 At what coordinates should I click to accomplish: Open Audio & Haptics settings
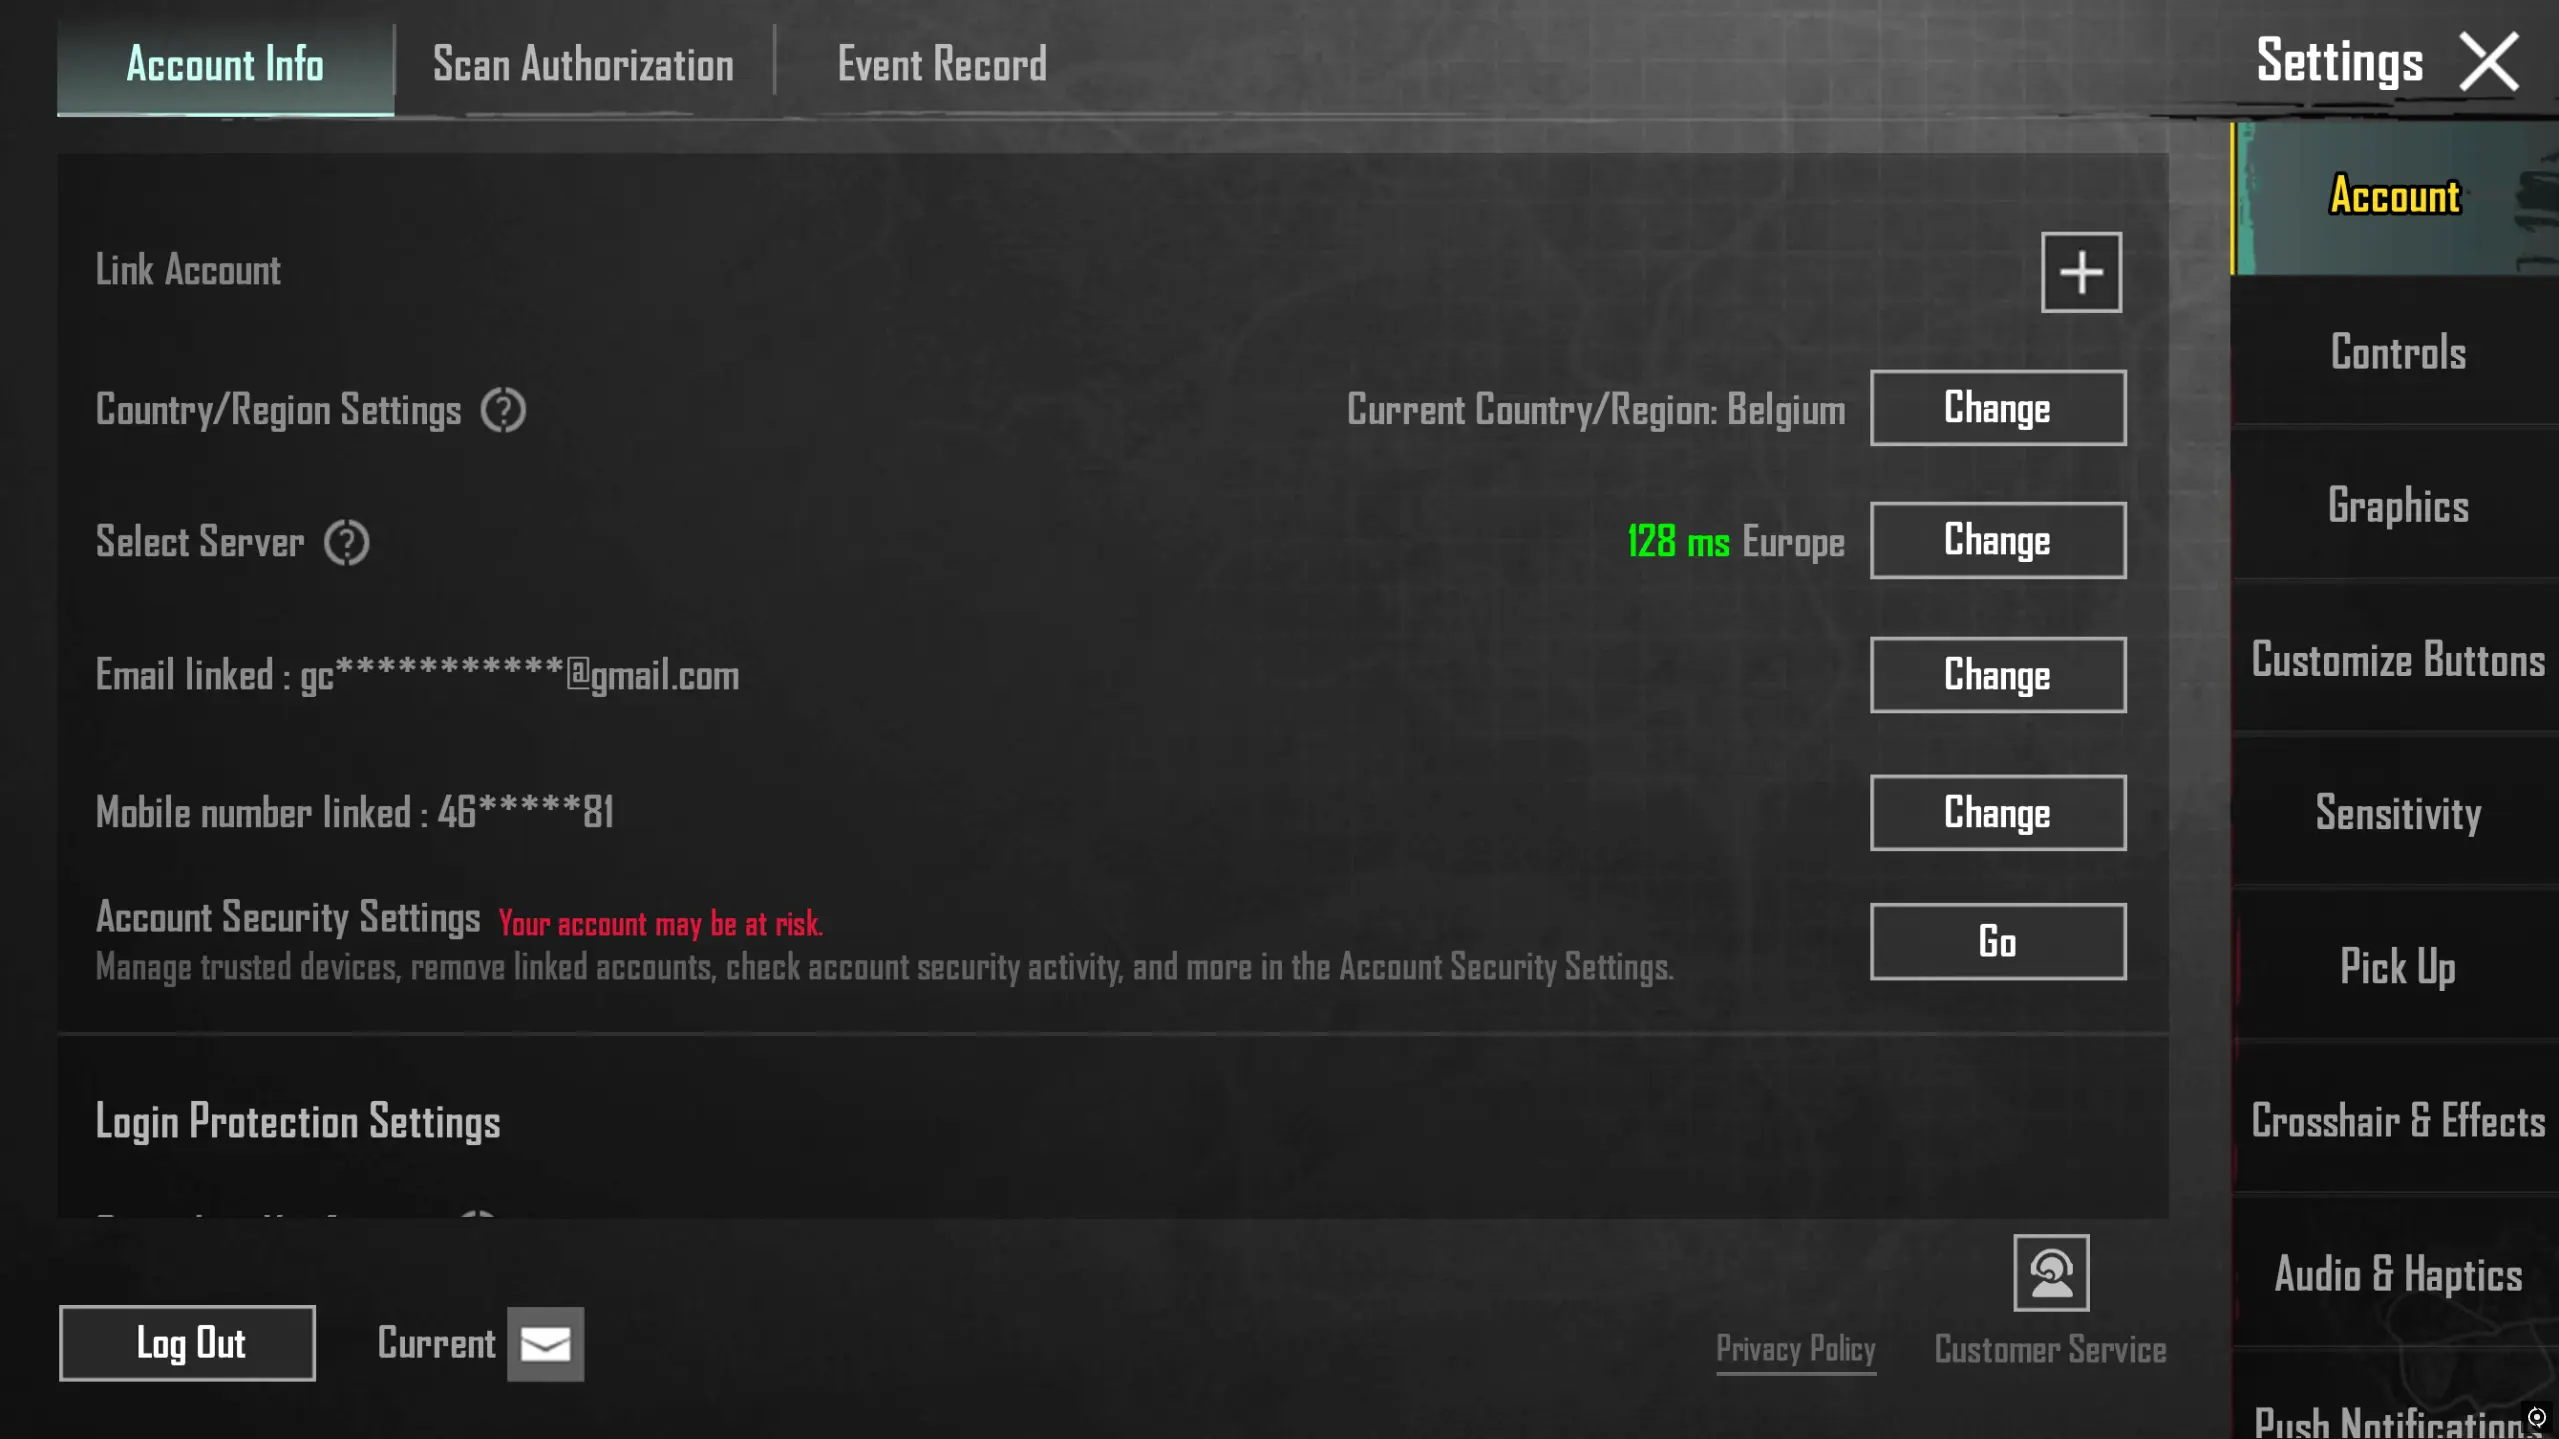coord(2397,1274)
